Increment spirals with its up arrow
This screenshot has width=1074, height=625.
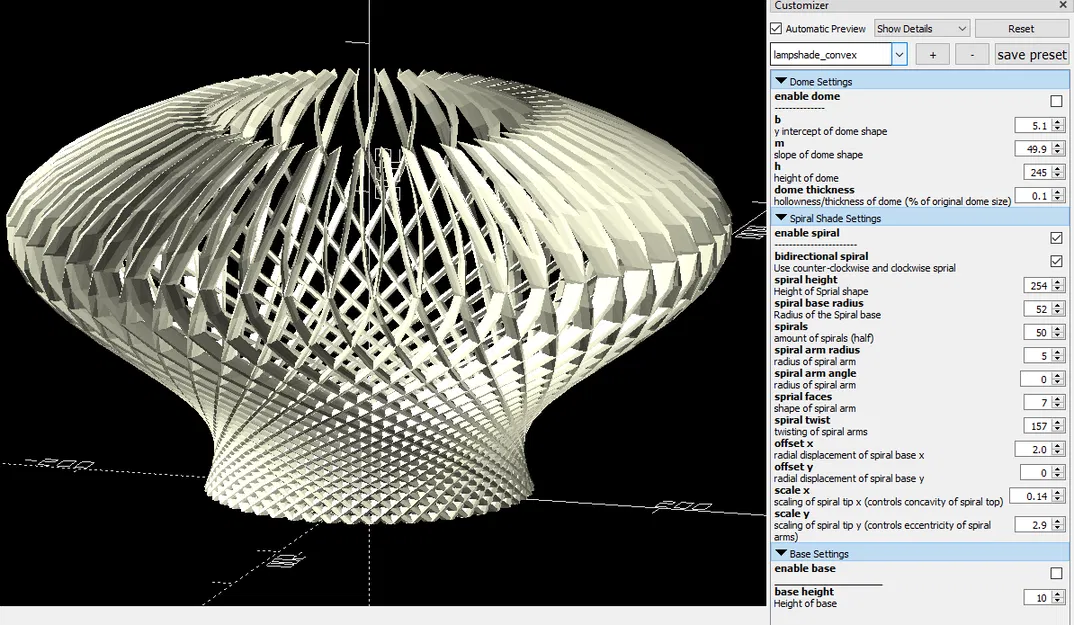(x=1055, y=328)
